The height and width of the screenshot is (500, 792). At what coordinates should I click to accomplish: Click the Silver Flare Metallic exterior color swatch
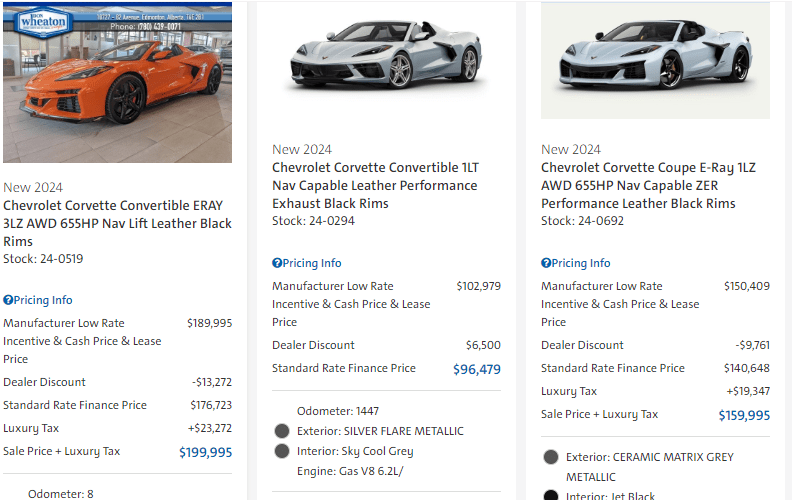282,431
